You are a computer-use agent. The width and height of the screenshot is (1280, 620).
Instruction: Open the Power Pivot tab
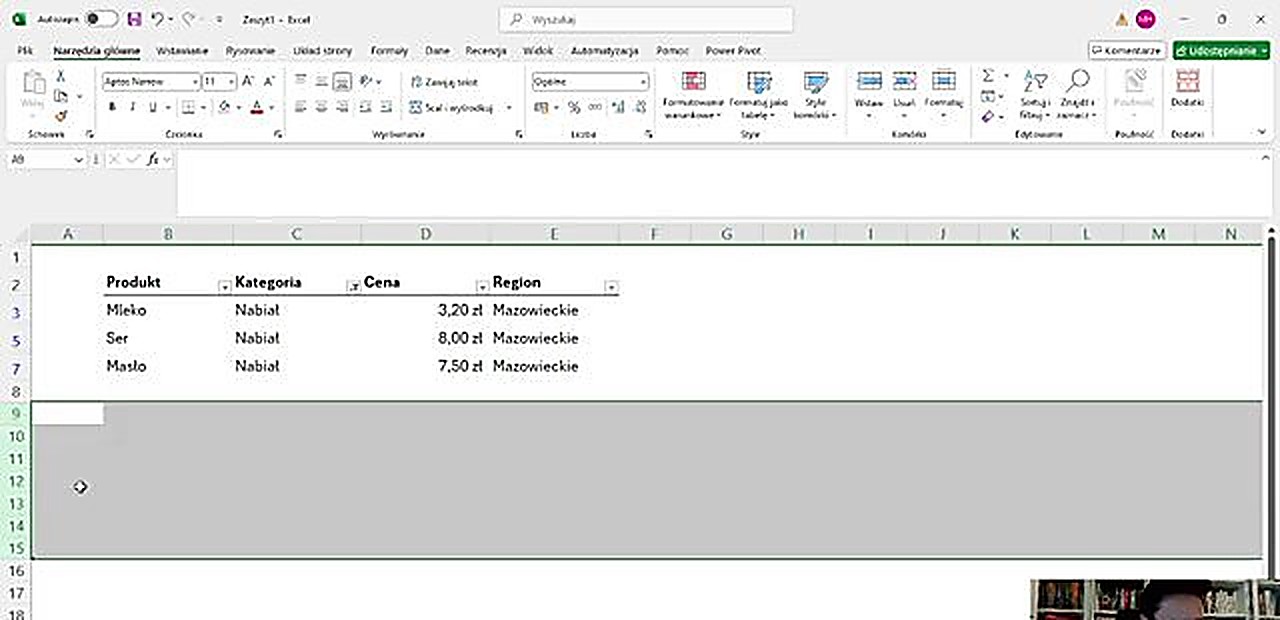pyautogui.click(x=733, y=51)
